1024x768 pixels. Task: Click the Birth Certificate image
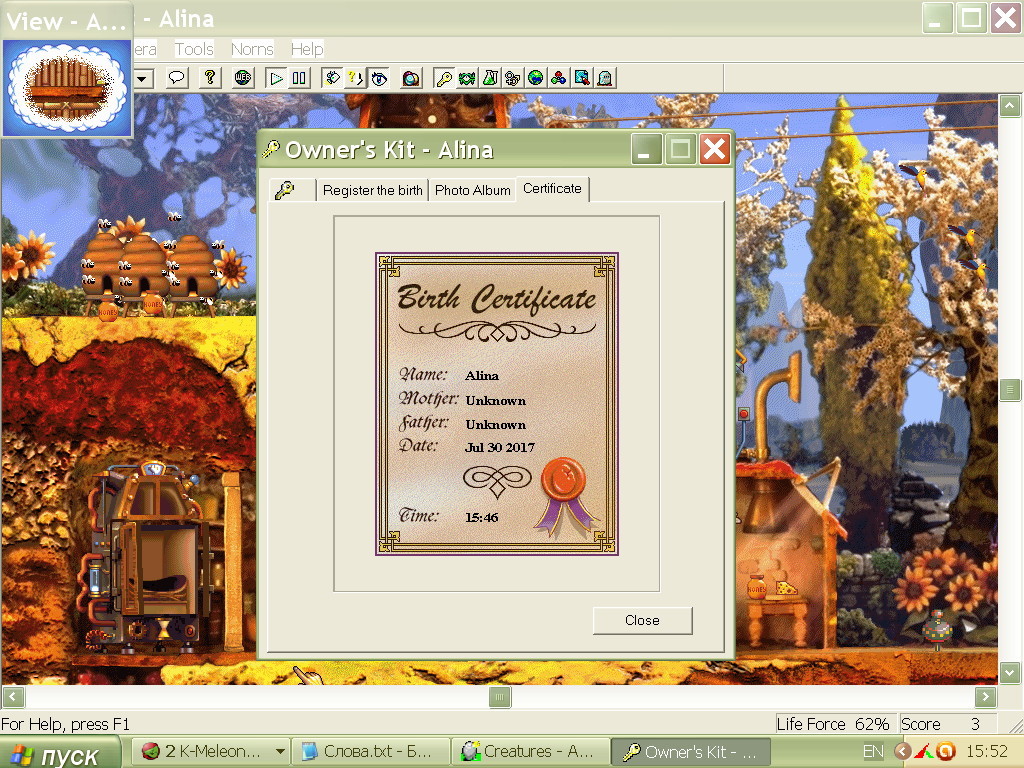[x=497, y=404]
